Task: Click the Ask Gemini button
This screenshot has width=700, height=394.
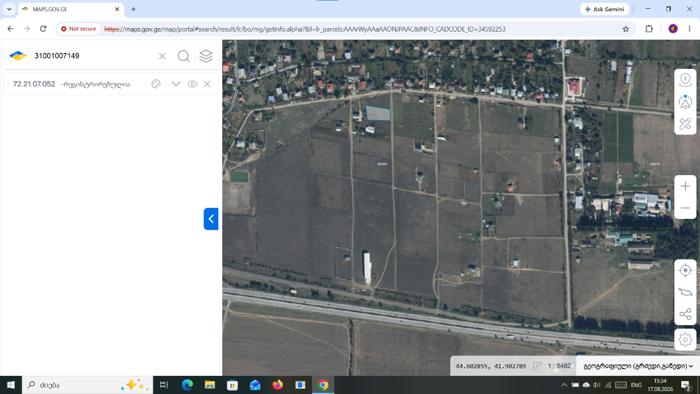Action: (605, 9)
